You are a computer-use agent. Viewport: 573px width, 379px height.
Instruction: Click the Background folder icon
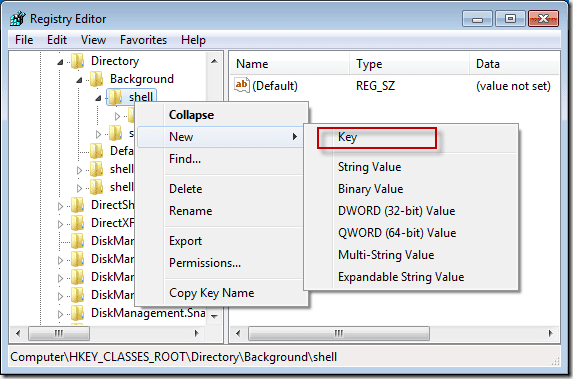(96, 79)
